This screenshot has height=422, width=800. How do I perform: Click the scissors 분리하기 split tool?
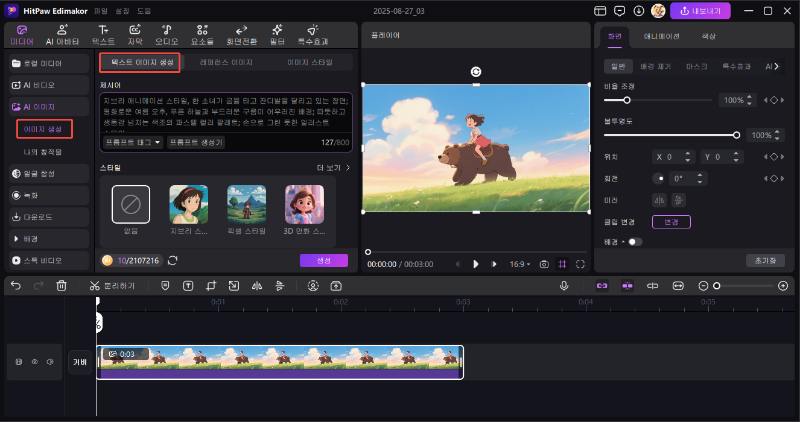coord(112,286)
